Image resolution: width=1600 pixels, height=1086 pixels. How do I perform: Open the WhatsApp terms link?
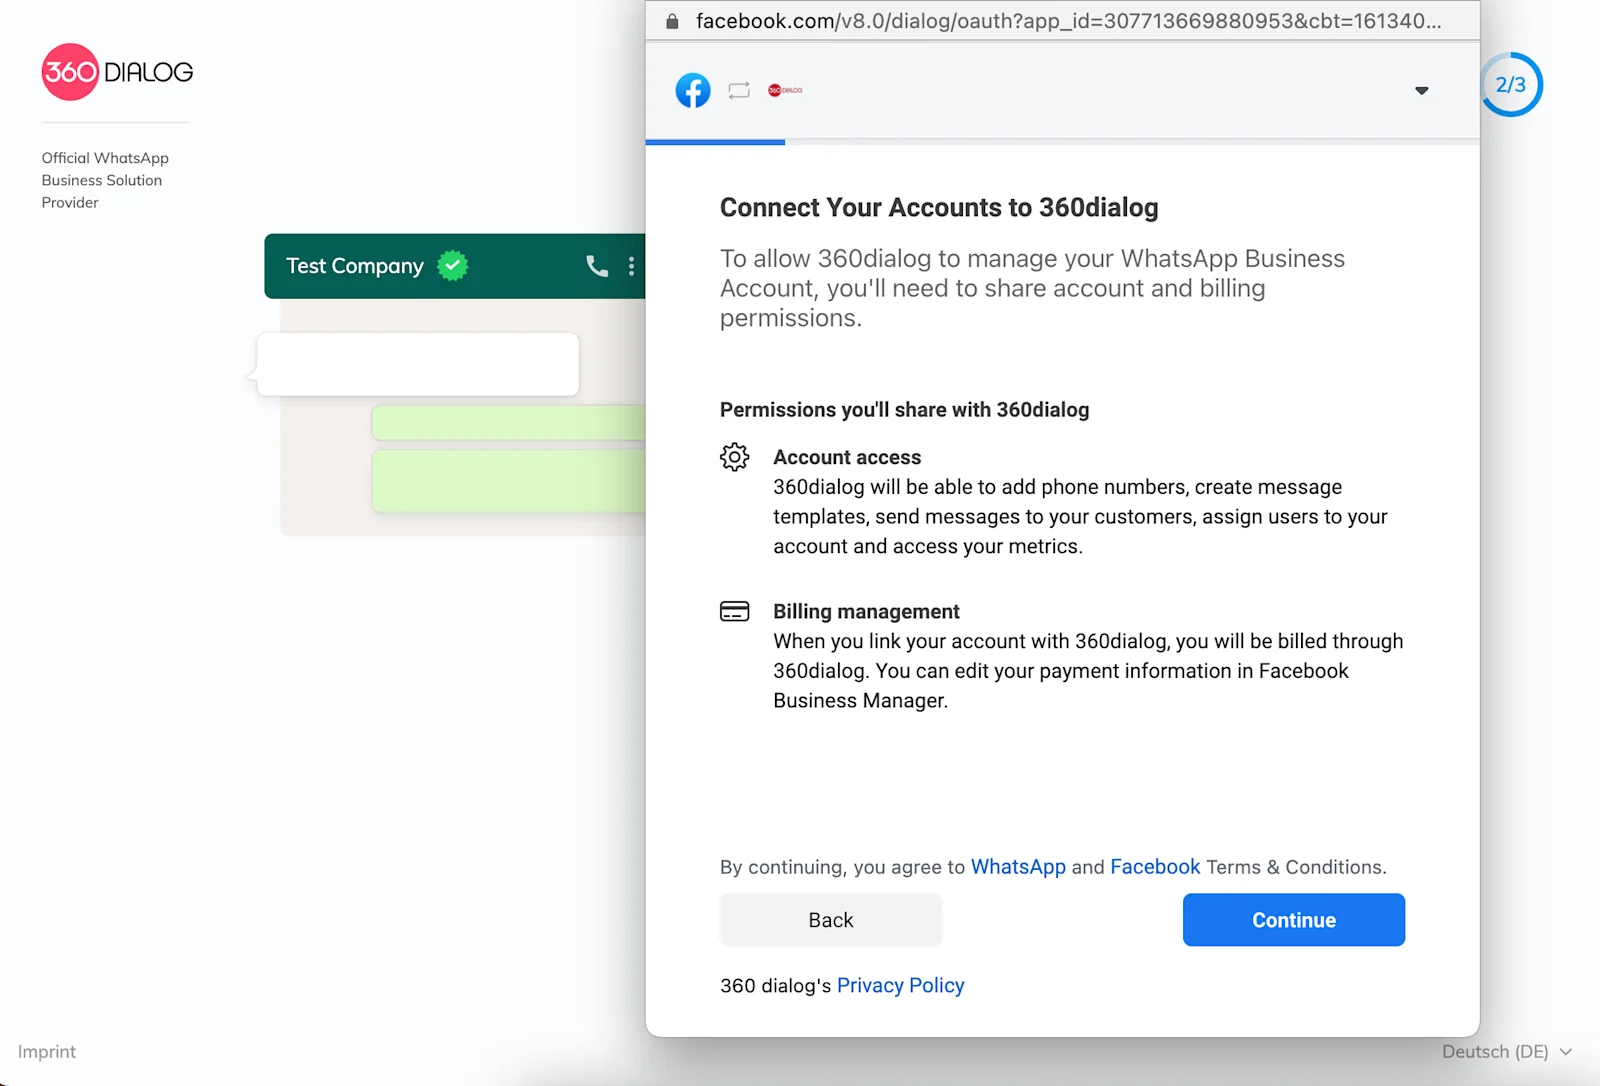coord(1018,867)
